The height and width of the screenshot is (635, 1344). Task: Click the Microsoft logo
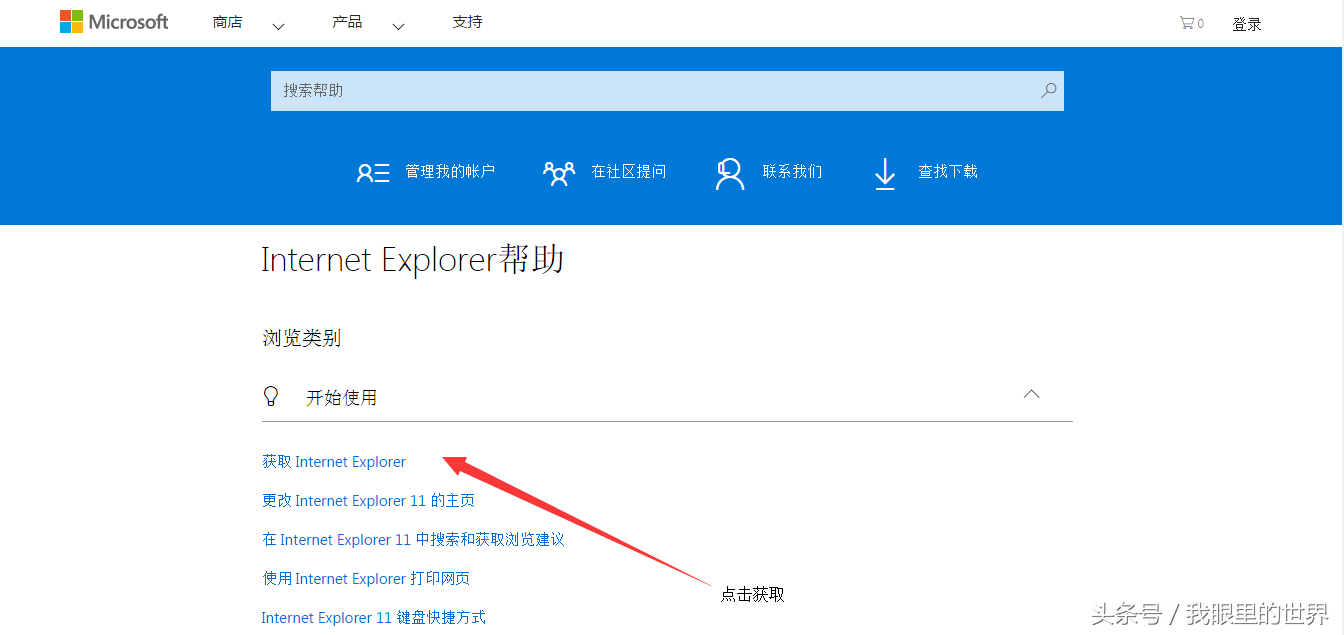(x=113, y=21)
